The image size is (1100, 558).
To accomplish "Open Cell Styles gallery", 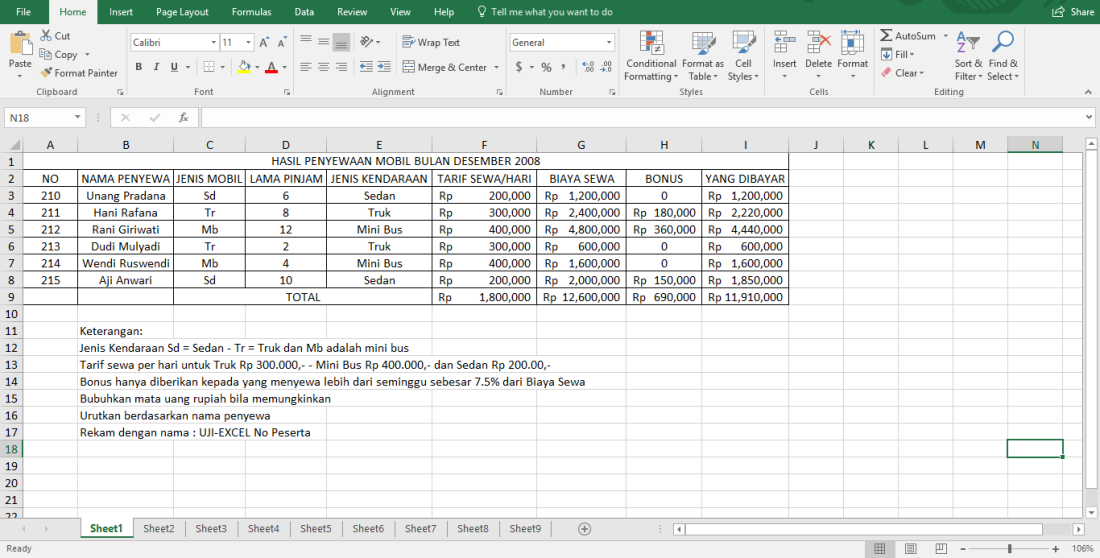I will point(743,56).
